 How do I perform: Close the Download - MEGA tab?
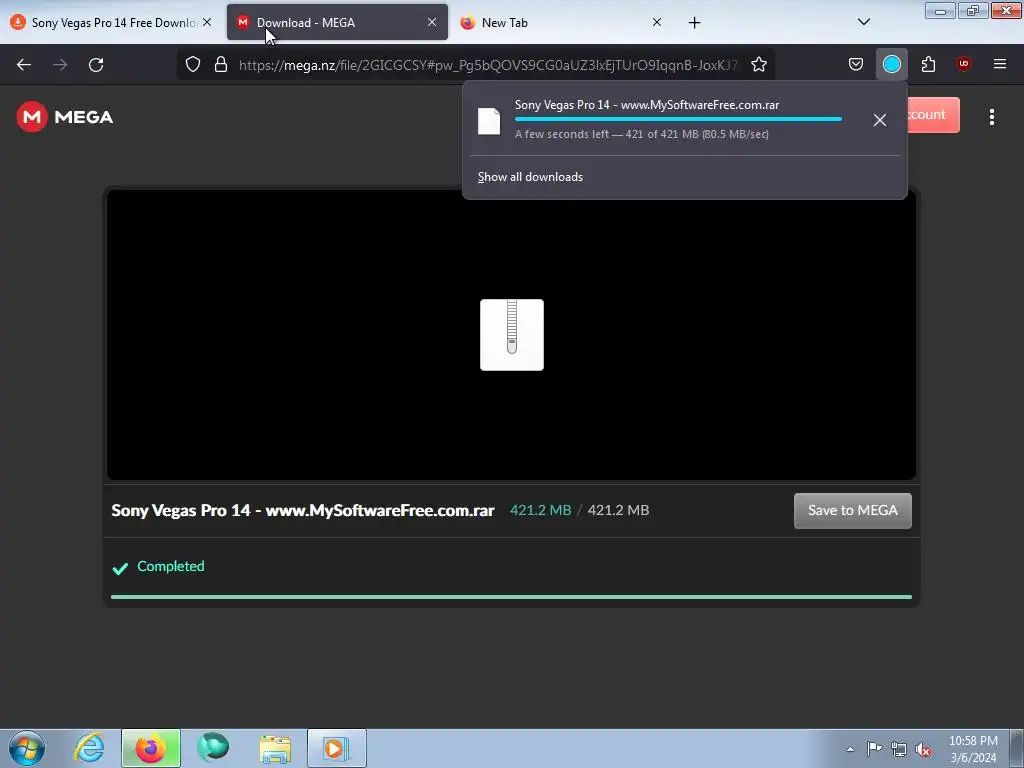pyautogui.click(x=432, y=22)
